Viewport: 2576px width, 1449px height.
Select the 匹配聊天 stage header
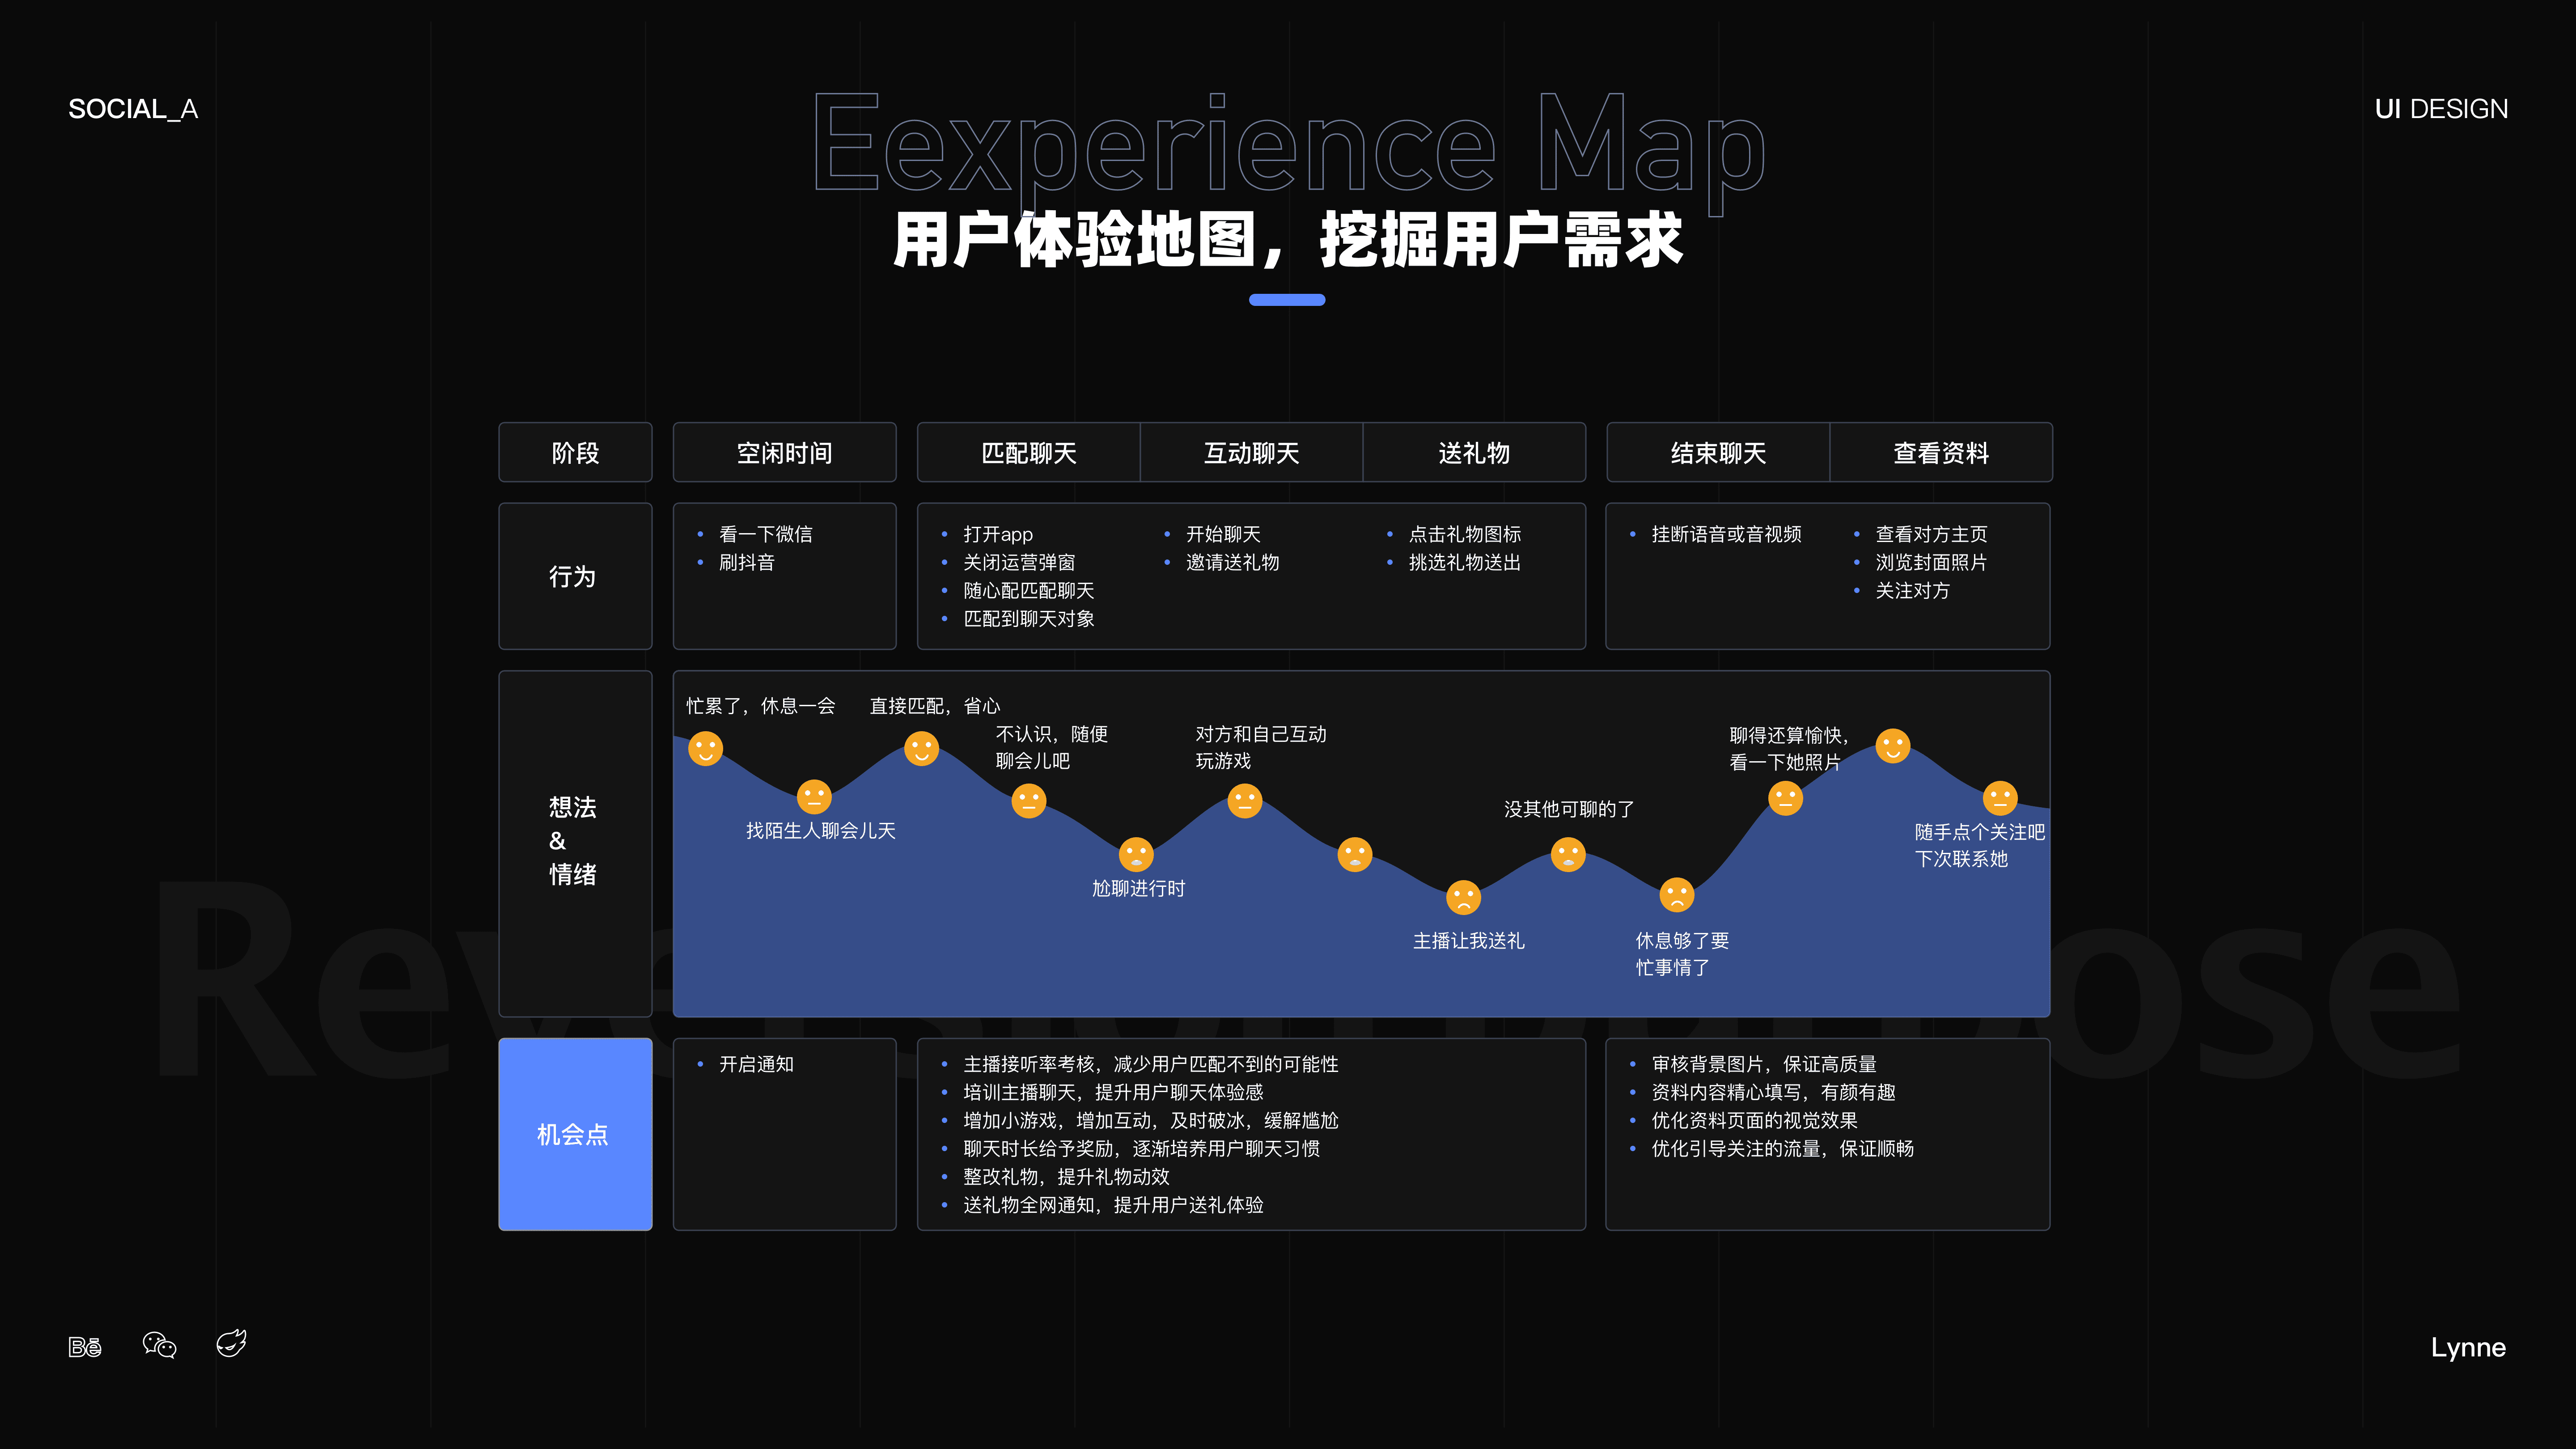click(1028, 452)
